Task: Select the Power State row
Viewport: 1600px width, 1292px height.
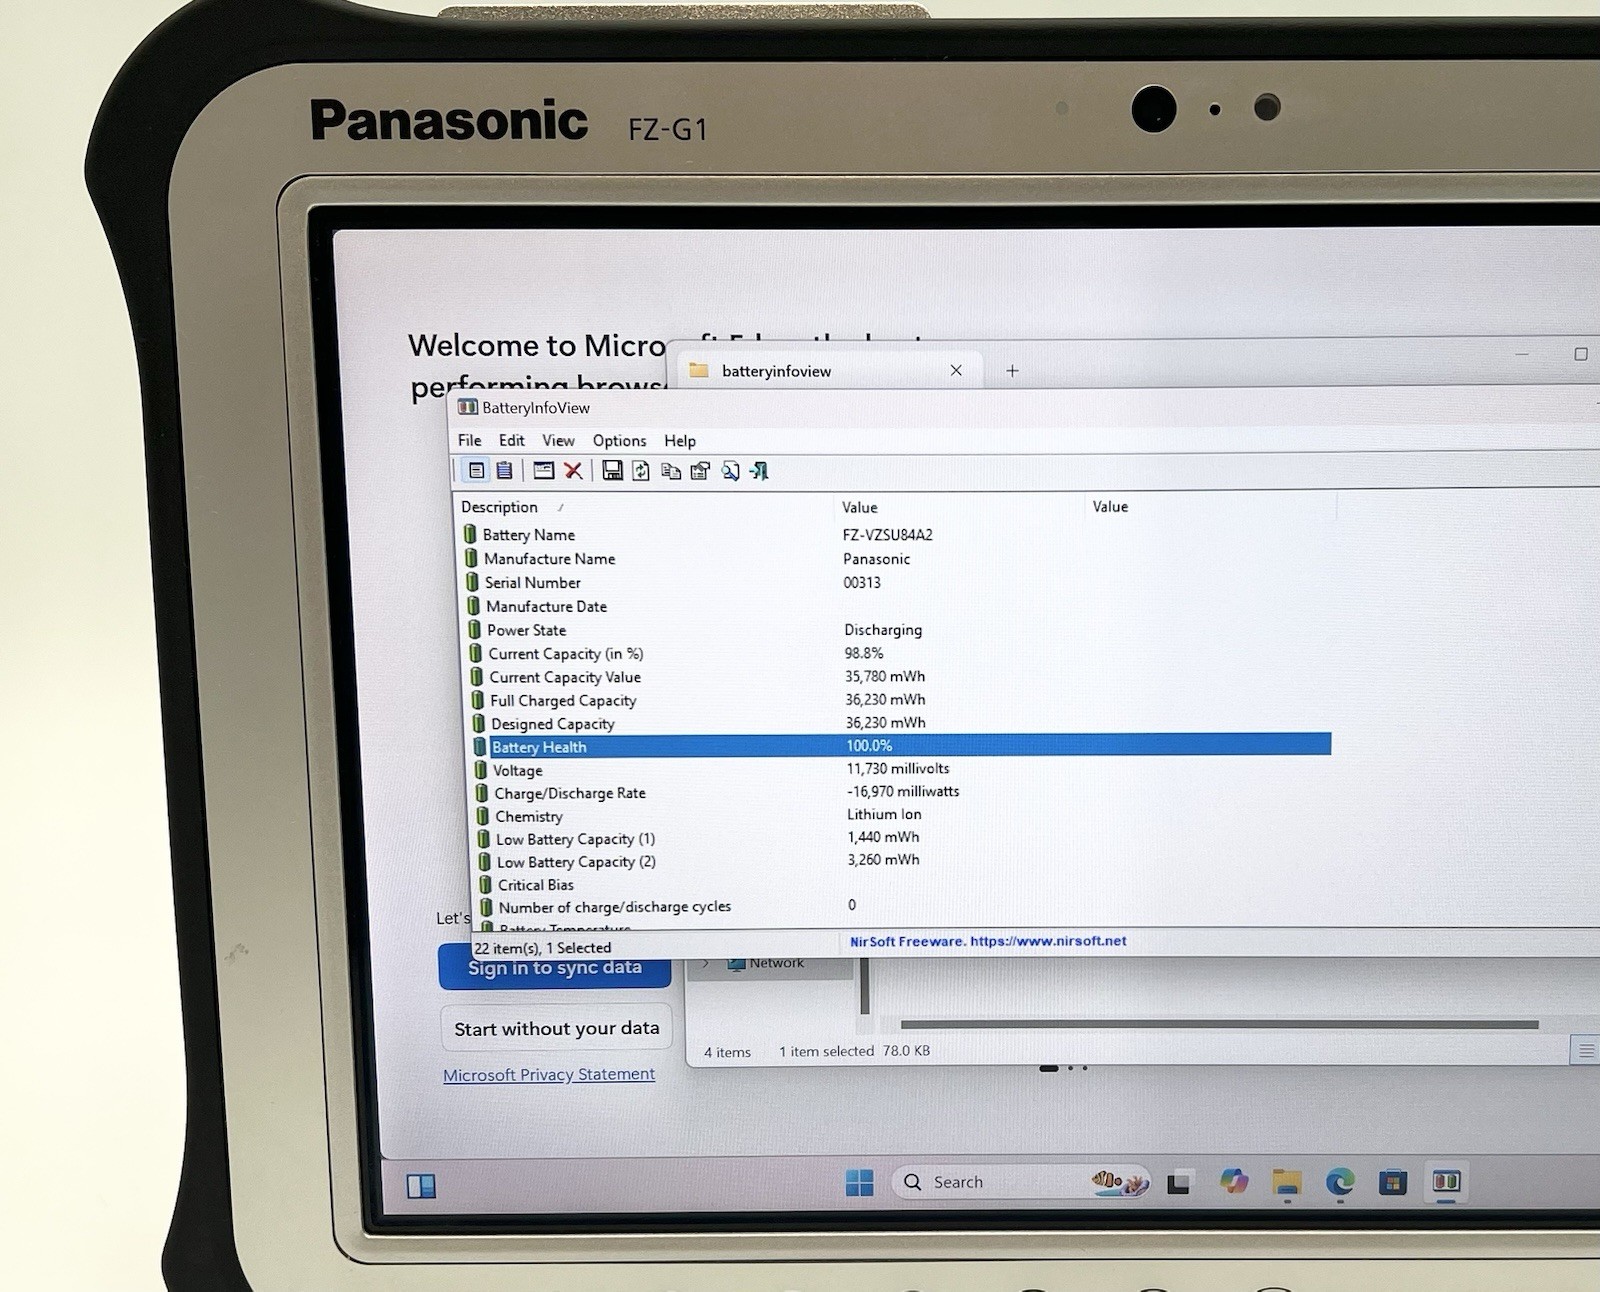Action: pyautogui.click(x=899, y=630)
